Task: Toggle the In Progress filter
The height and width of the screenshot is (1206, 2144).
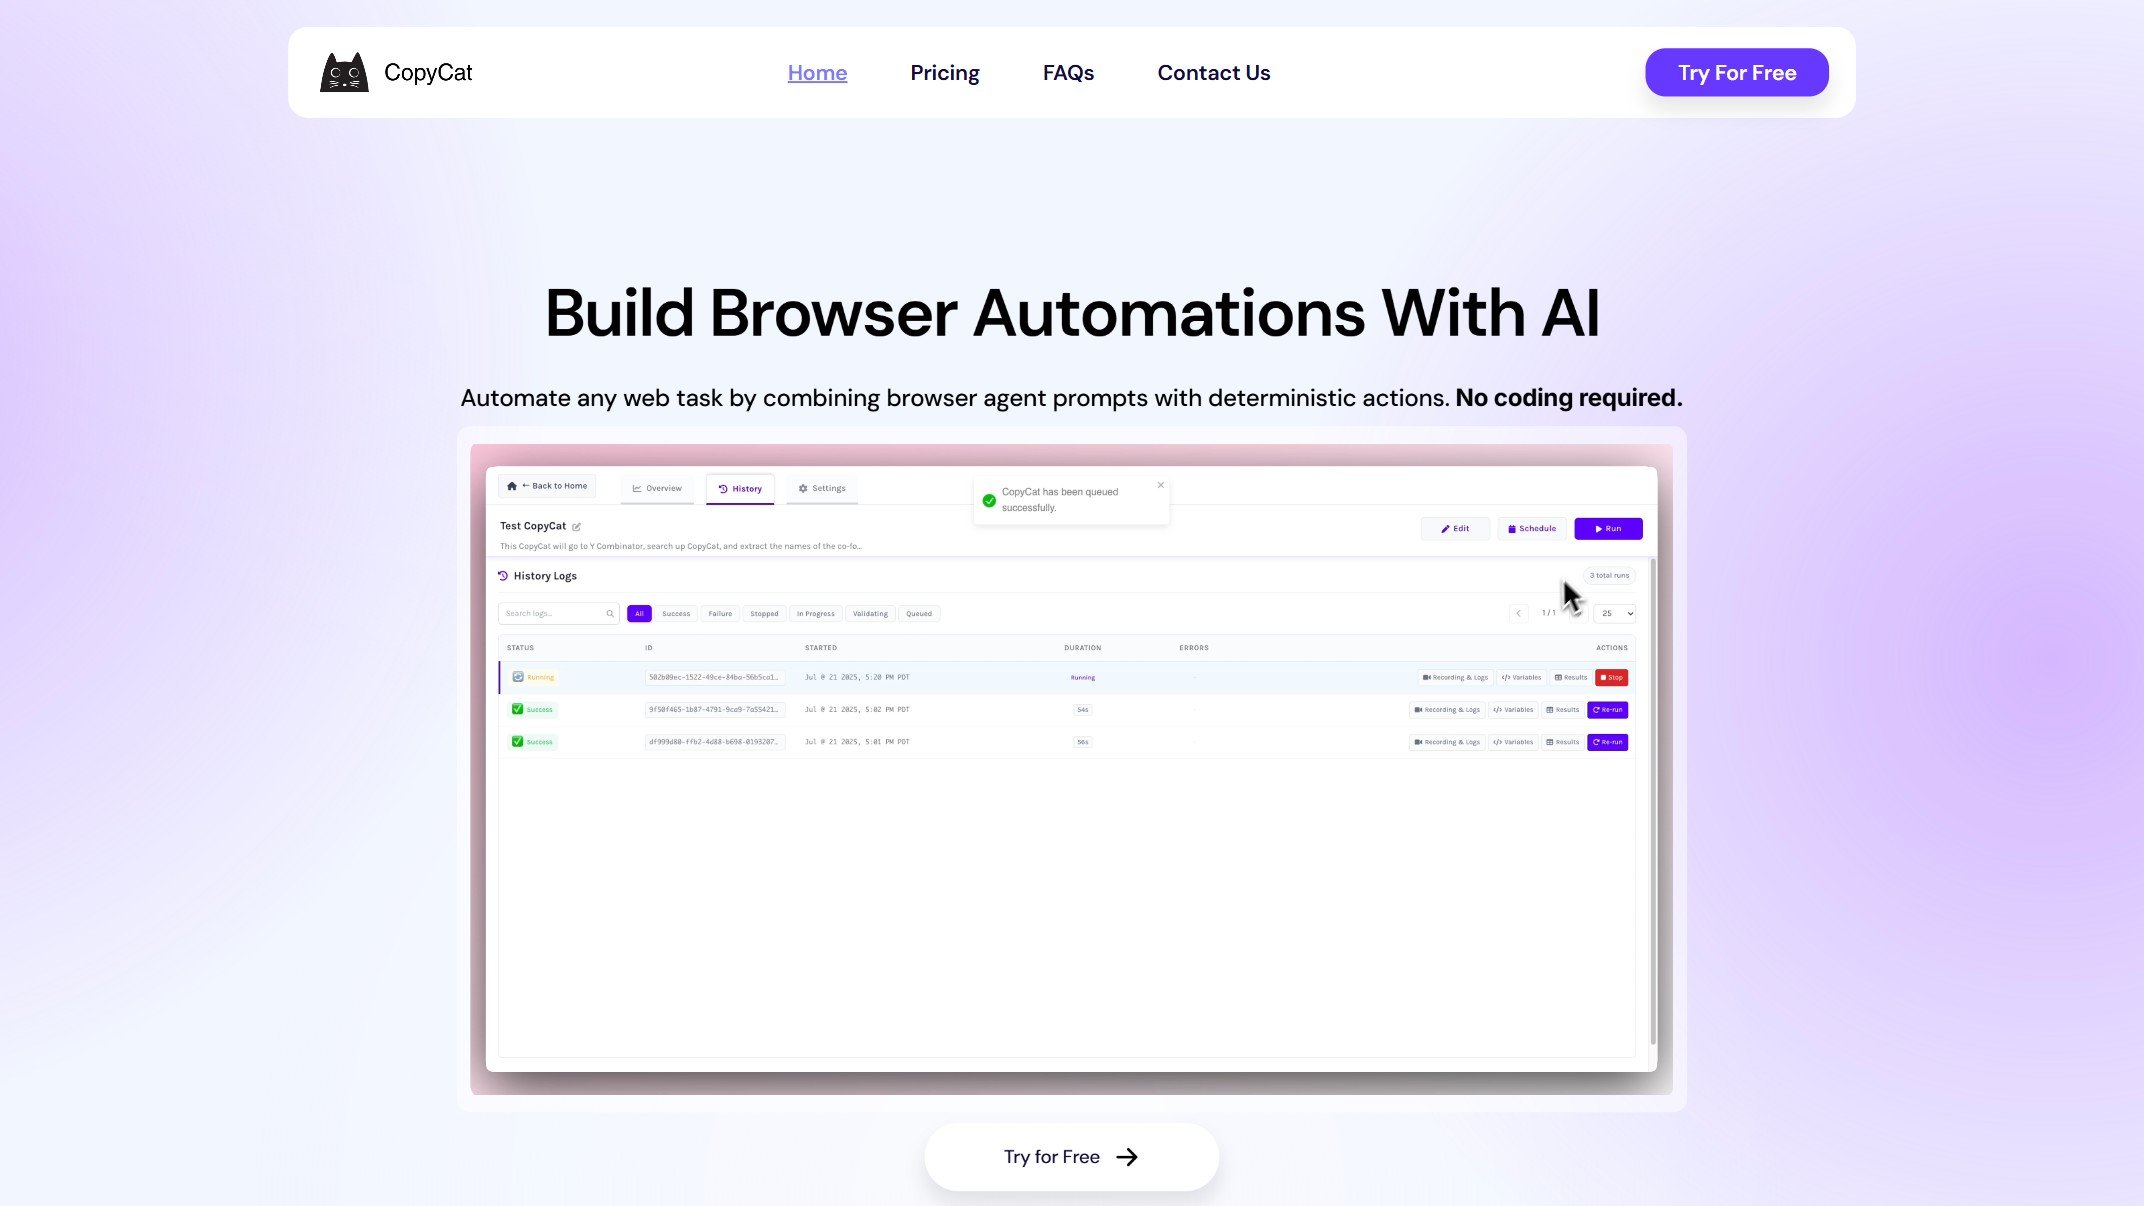Action: [x=815, y=613]
